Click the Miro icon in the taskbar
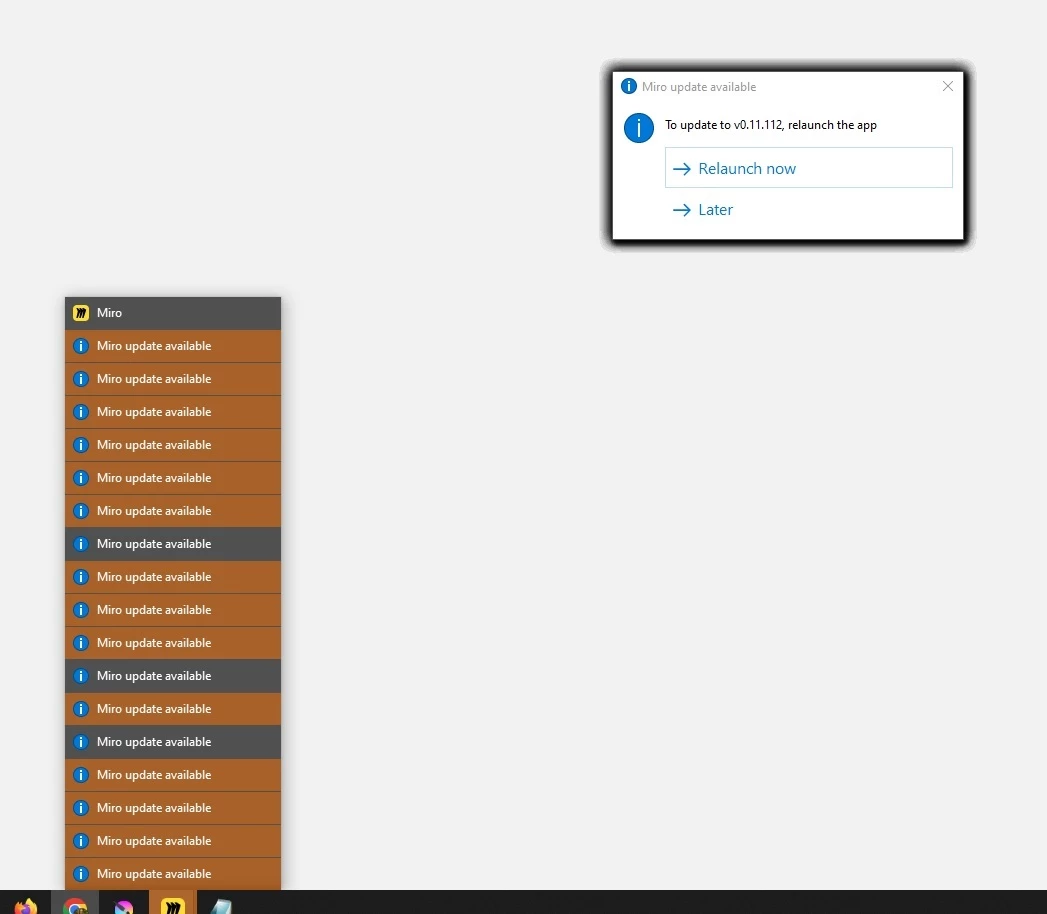 [172, 906]
